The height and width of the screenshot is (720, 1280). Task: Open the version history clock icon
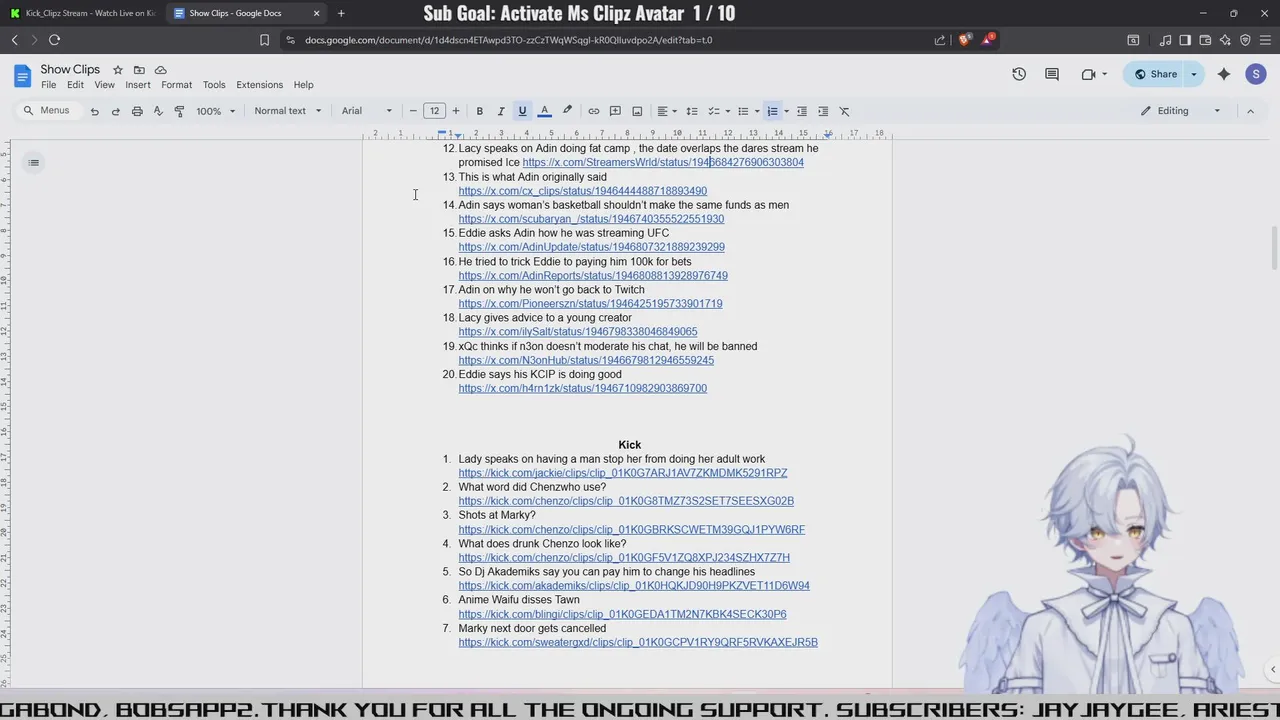(x=1019, y=74)
